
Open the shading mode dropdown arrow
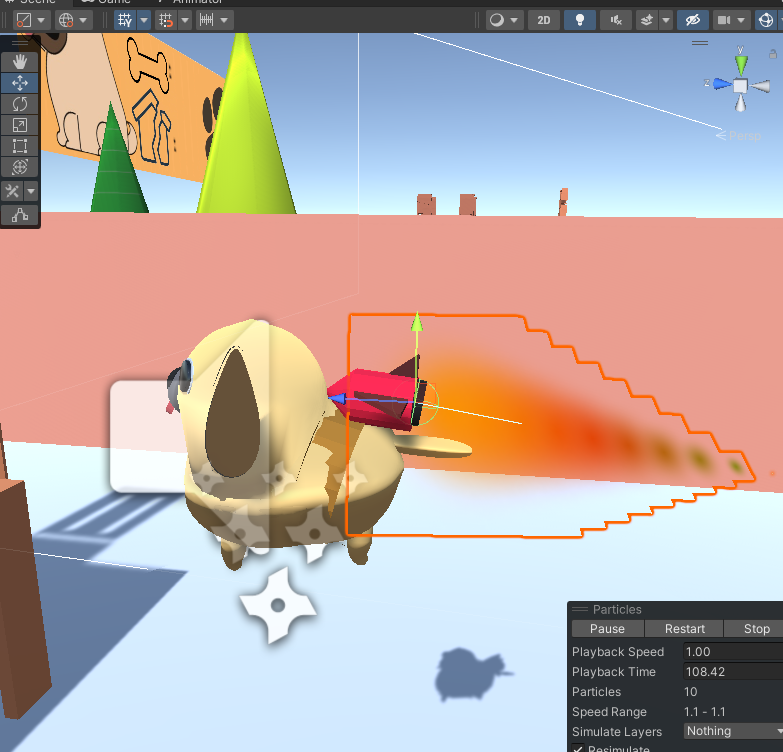pos(41,20)
